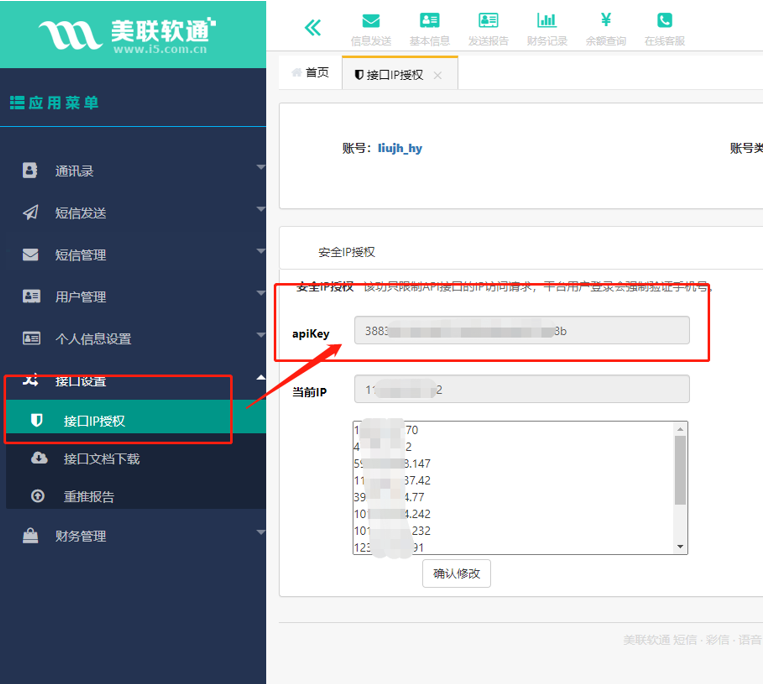Expand the 通讯录 menu arrow

[261, 167]
